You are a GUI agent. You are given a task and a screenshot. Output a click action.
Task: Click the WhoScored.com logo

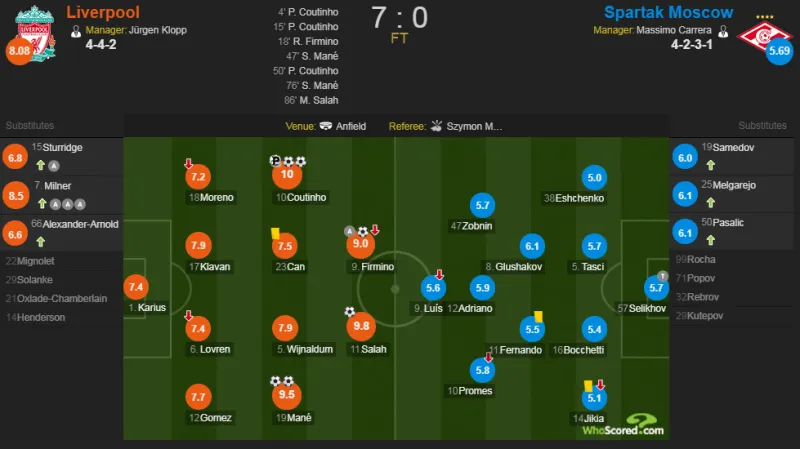(623, 426)
